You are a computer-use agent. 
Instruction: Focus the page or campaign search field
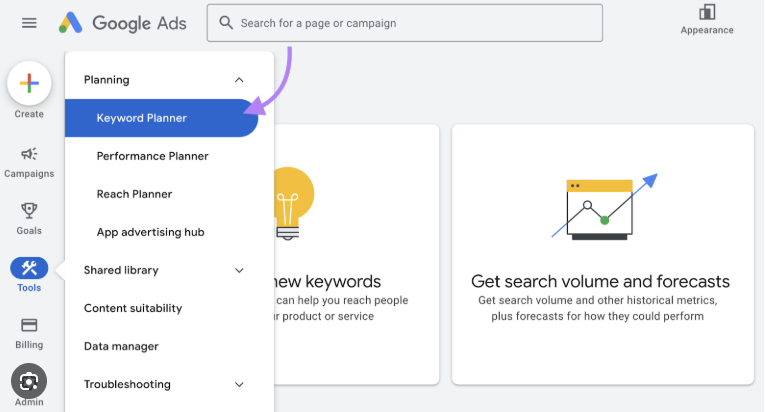click(405, 23)
